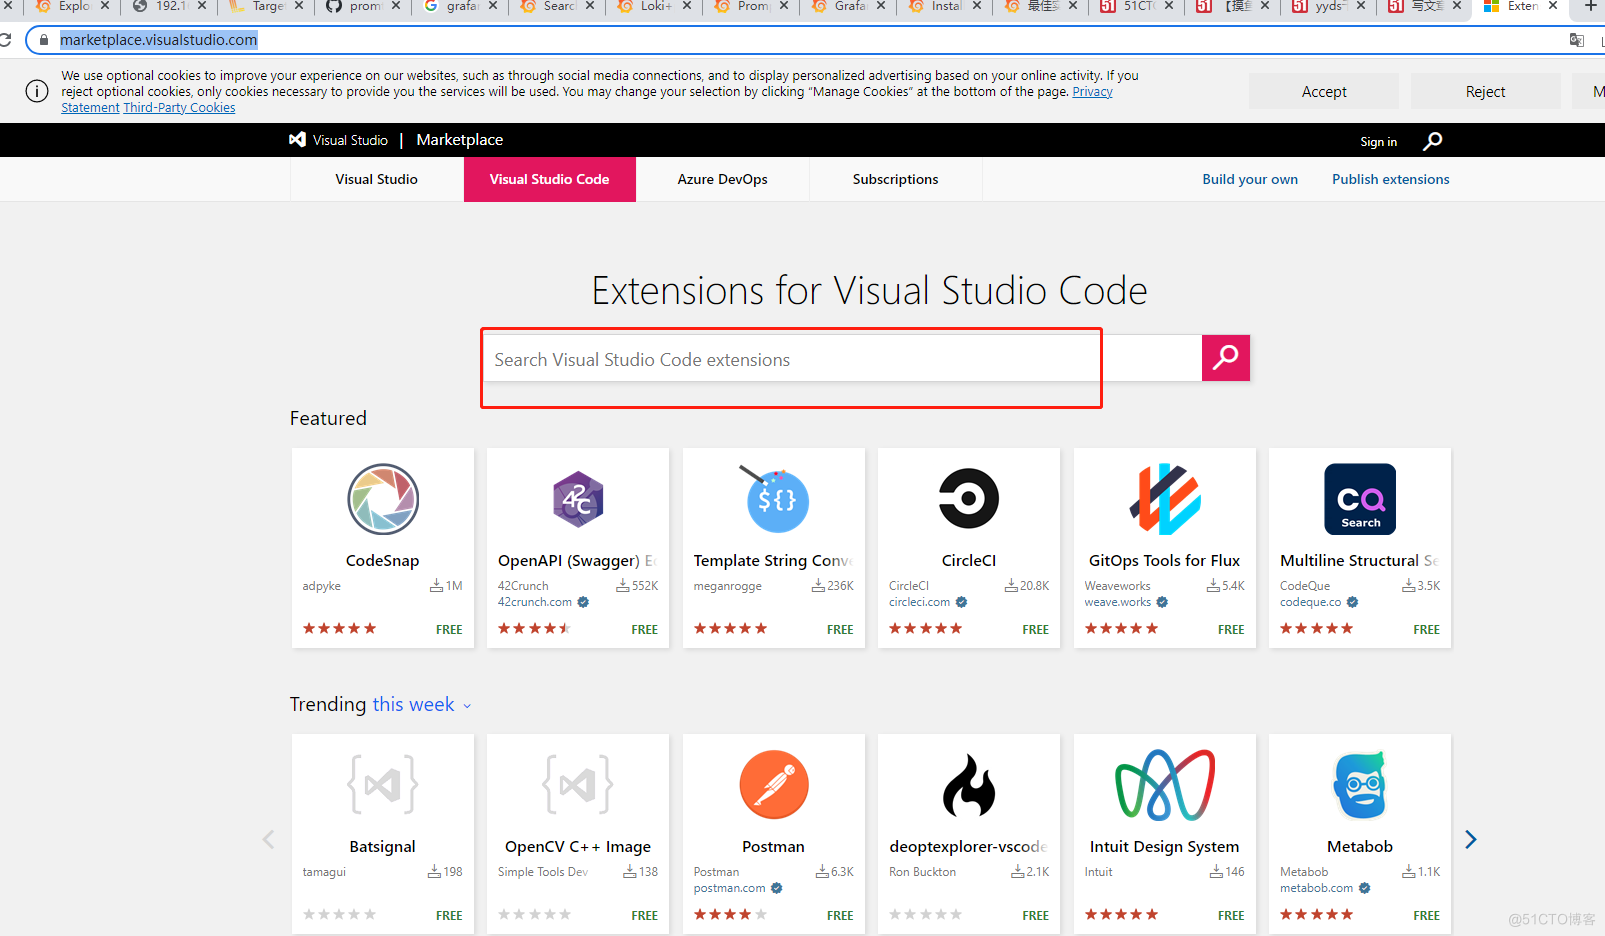Image resolution: width=1605 pixels, height=936 pixels.
Task: Click the verified badge next to postman.com
Action: pyautogui.click(x=776, y=888)
